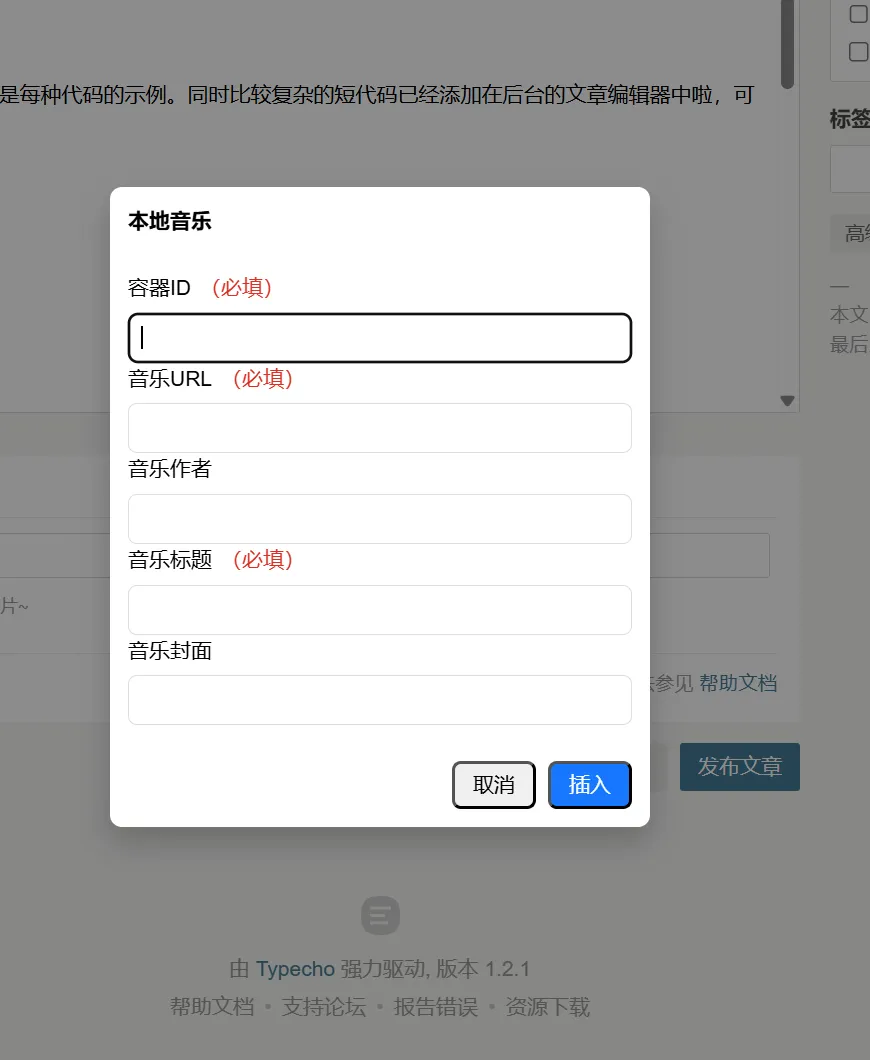
Task: Click the 音乐URL text field
Action: point(379,427)
